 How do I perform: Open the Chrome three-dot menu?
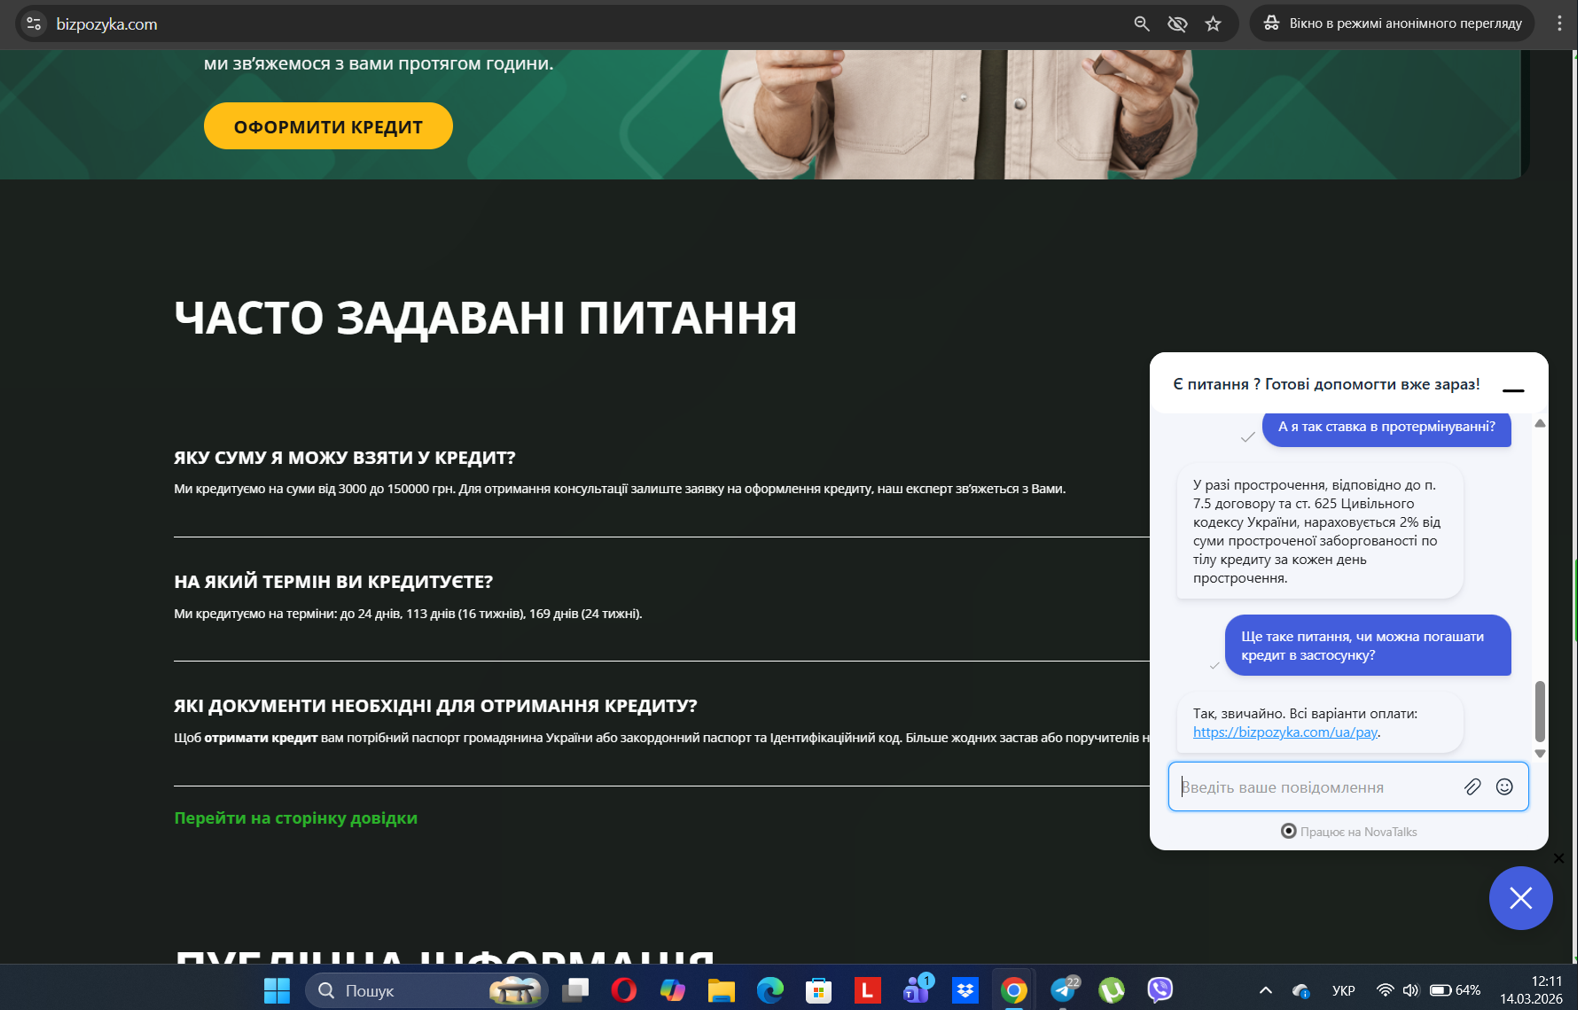(1559, 24)
